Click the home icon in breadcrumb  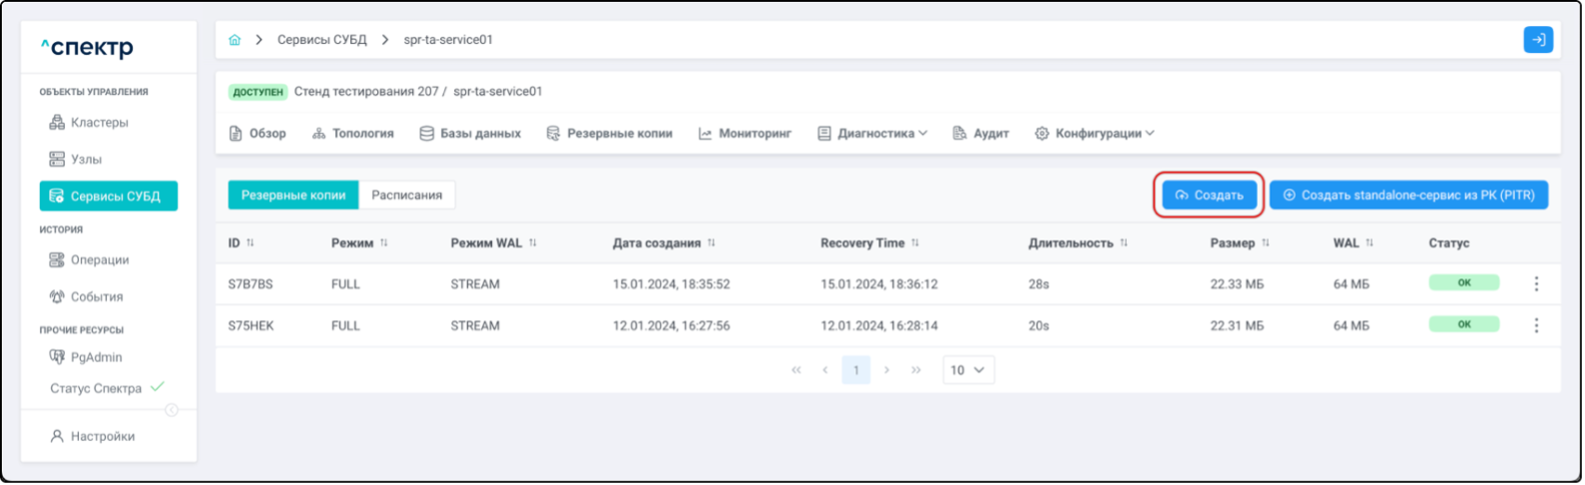pyautogui.click(x=235, y=40)
